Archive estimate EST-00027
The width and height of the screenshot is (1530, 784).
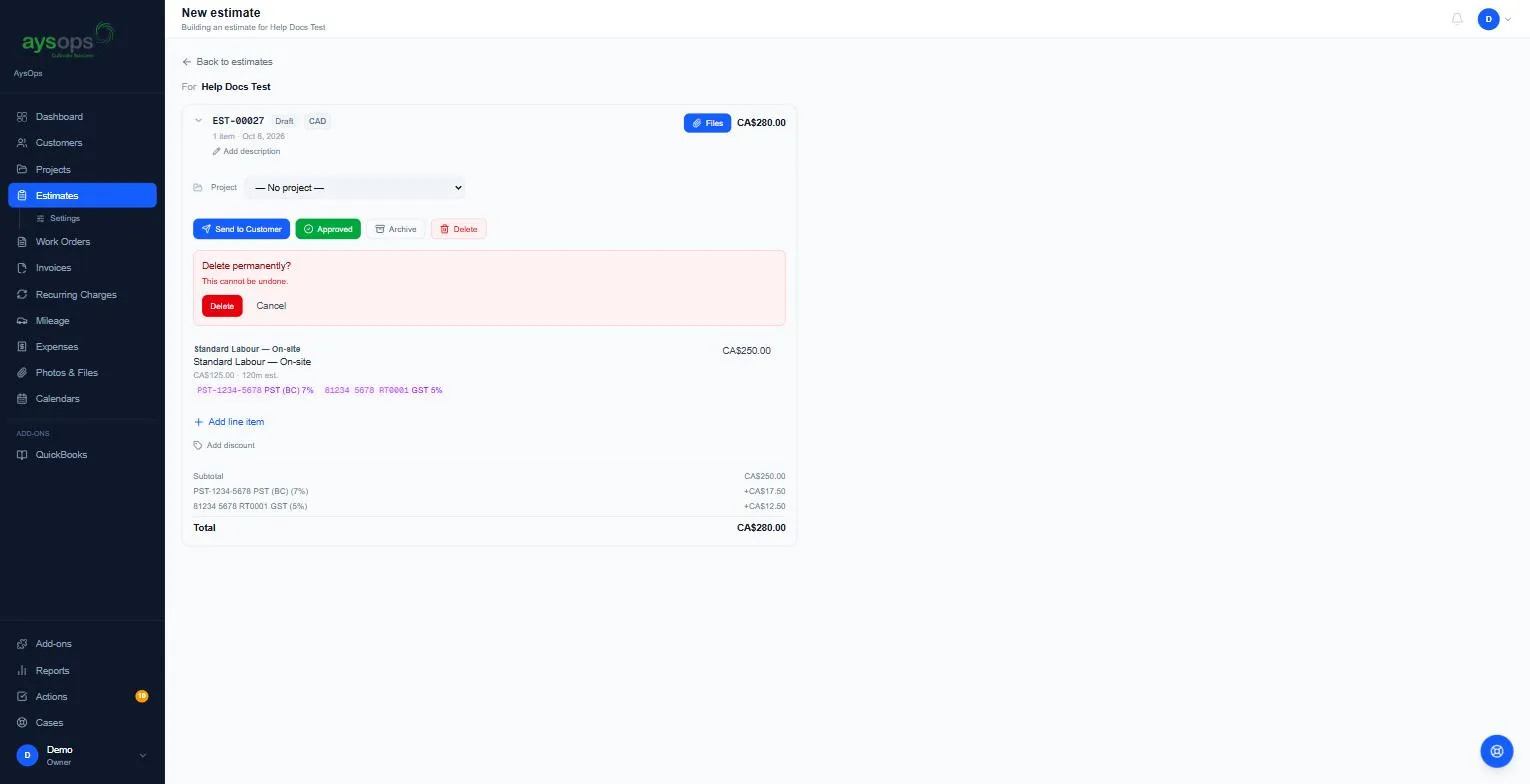(396, 229)
